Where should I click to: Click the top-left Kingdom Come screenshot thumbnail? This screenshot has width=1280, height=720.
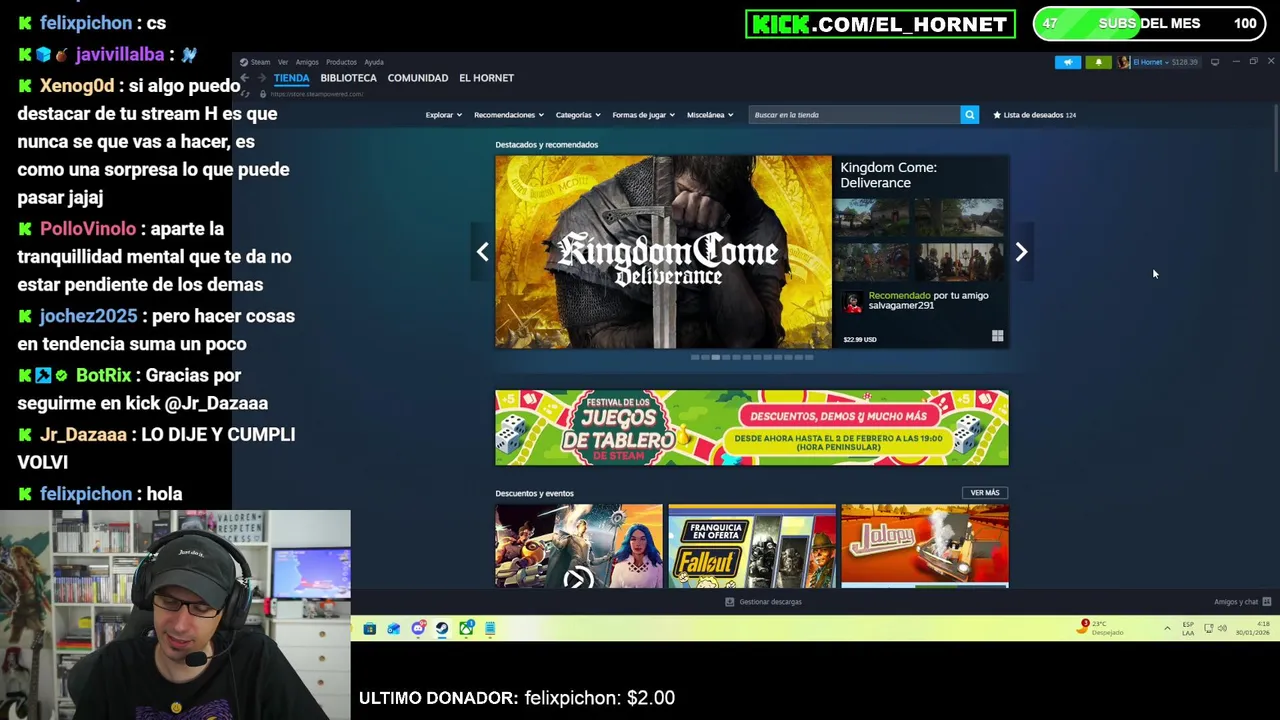pyautogui.click(x=874, y=217)
